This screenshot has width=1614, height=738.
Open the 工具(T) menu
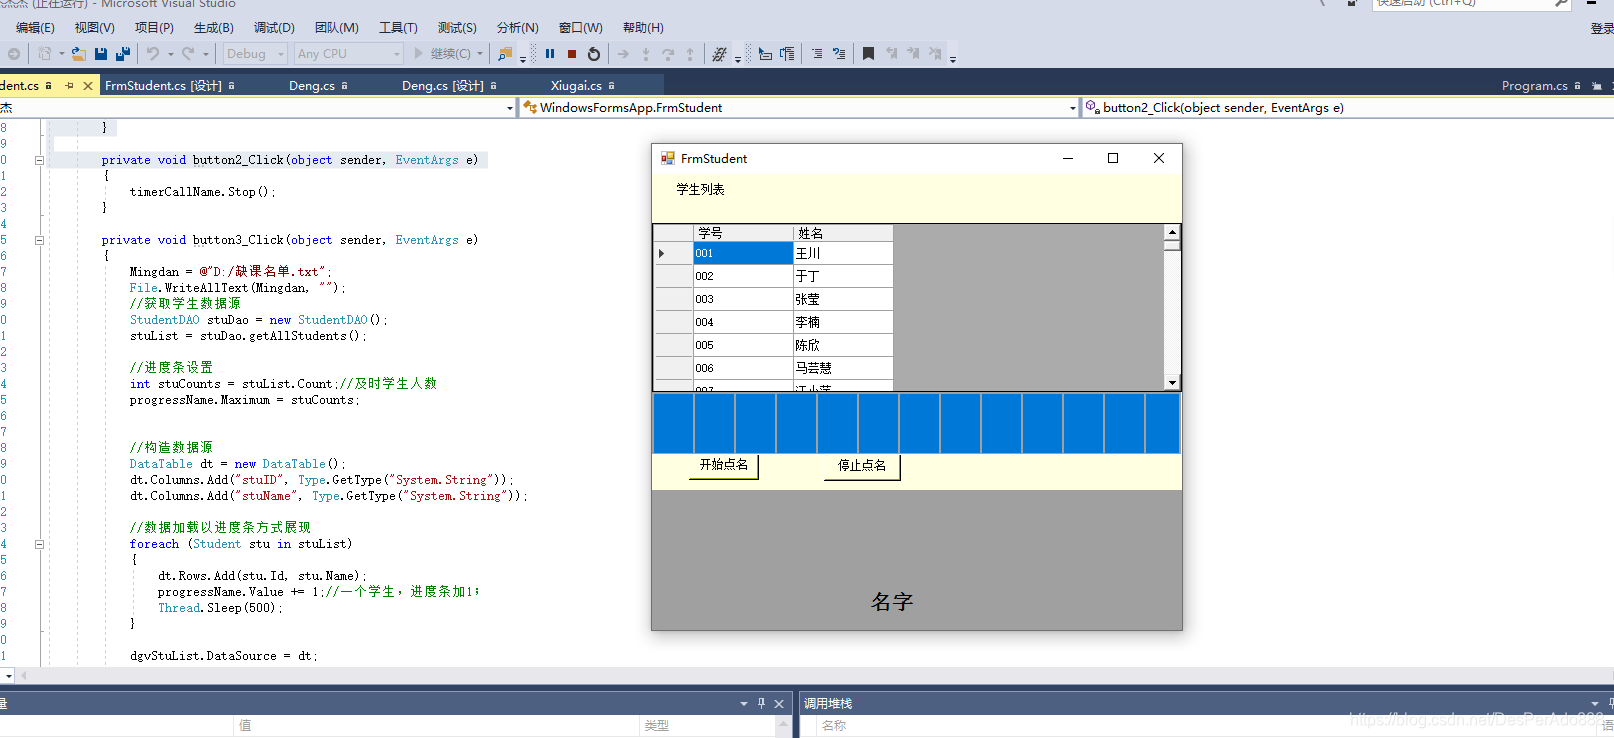(x=398, y=28)
